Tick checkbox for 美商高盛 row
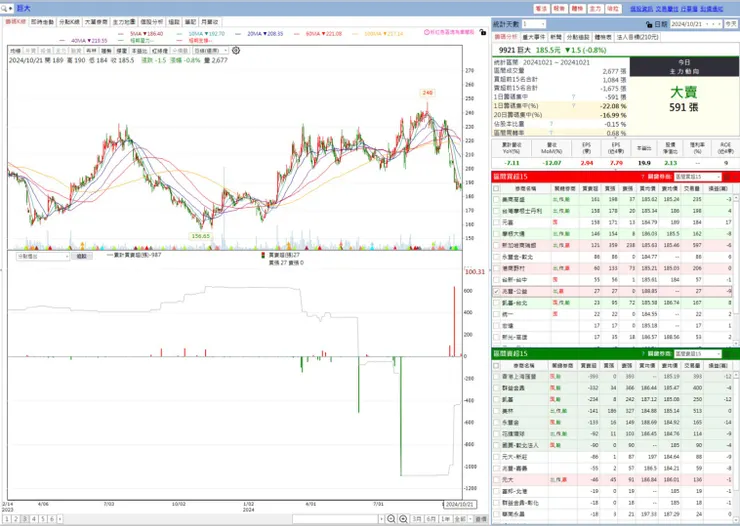This screenshot has height=526, width=740. [x=496, y=200]
